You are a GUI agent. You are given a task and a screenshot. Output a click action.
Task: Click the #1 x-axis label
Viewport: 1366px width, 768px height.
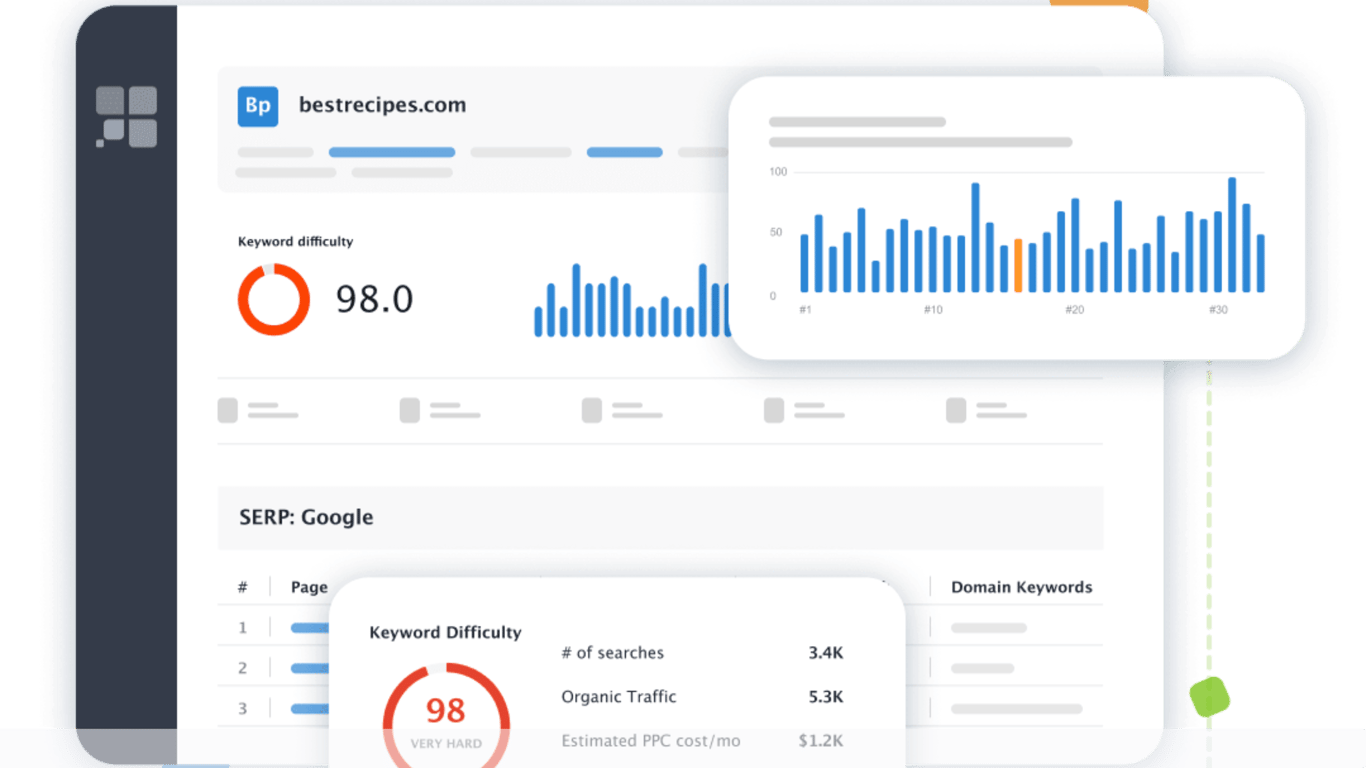[x=806, y=310]
